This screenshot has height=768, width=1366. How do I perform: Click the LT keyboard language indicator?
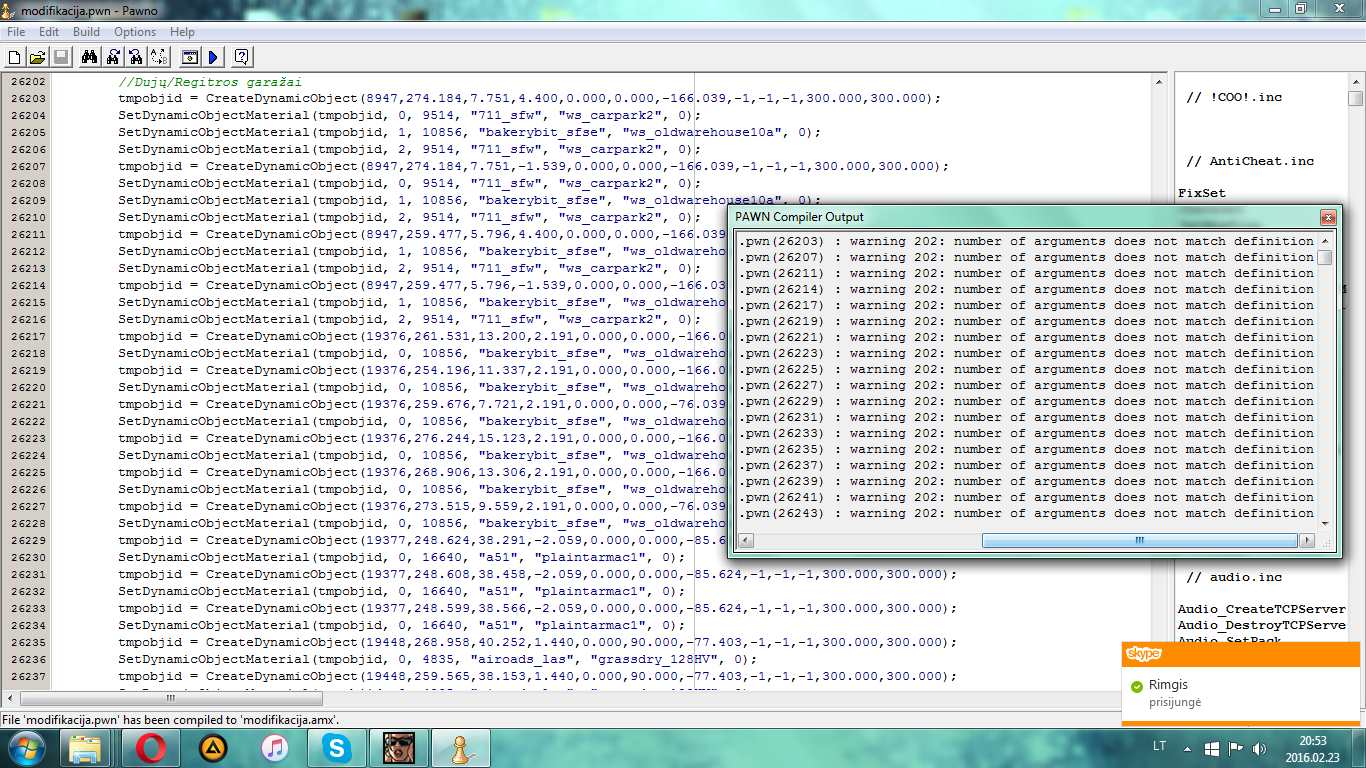click(1160, 747)
